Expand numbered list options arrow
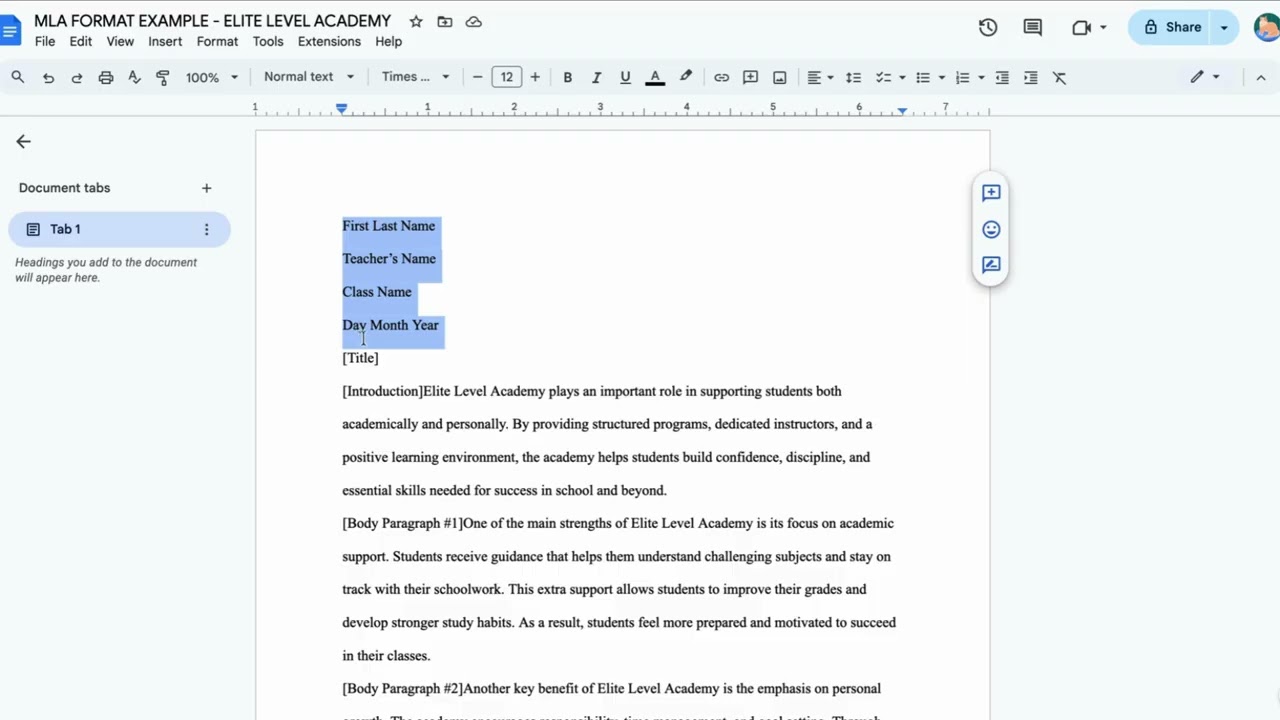The image size is (1280, 720). pos(981,77)
